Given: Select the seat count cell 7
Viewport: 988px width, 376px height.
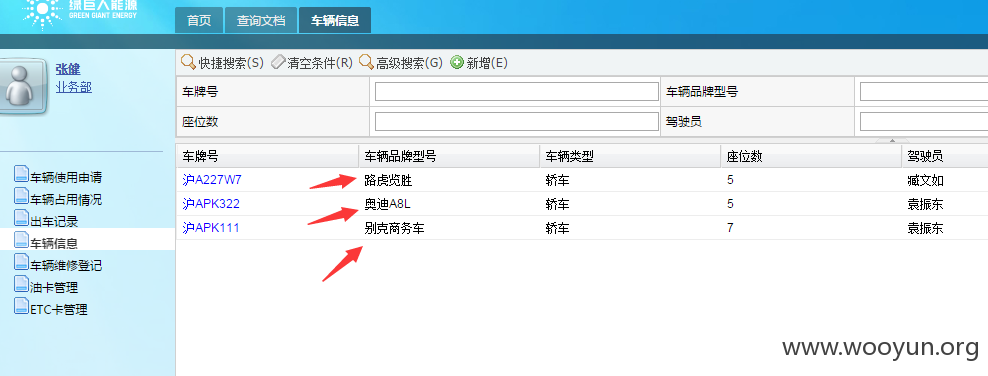Looking at the screenshot, I should coord(730,228).
